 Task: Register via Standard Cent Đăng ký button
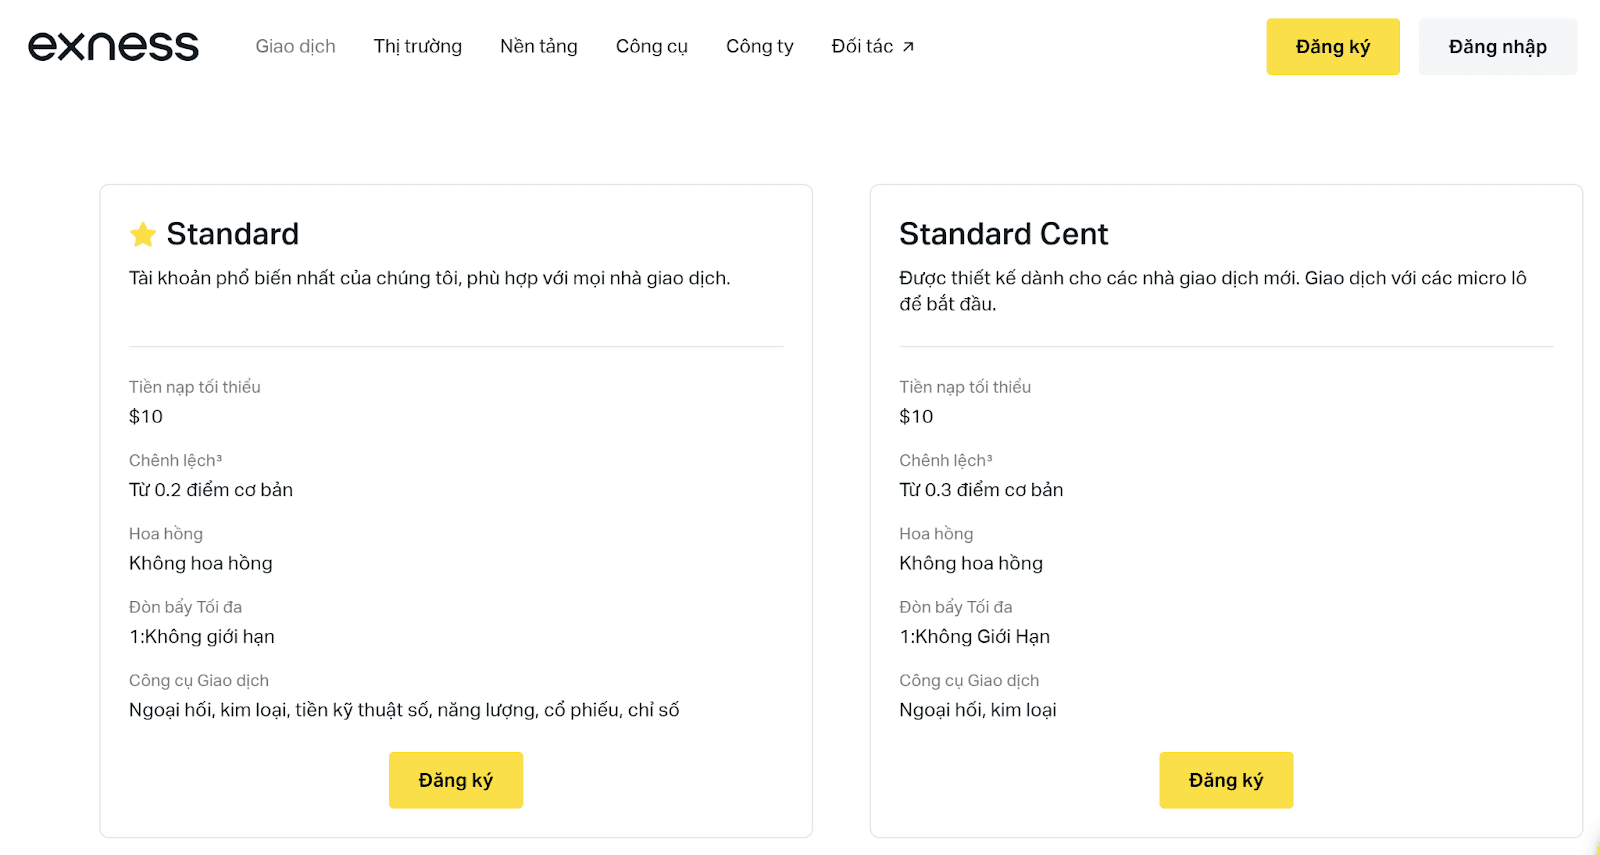1225,780
